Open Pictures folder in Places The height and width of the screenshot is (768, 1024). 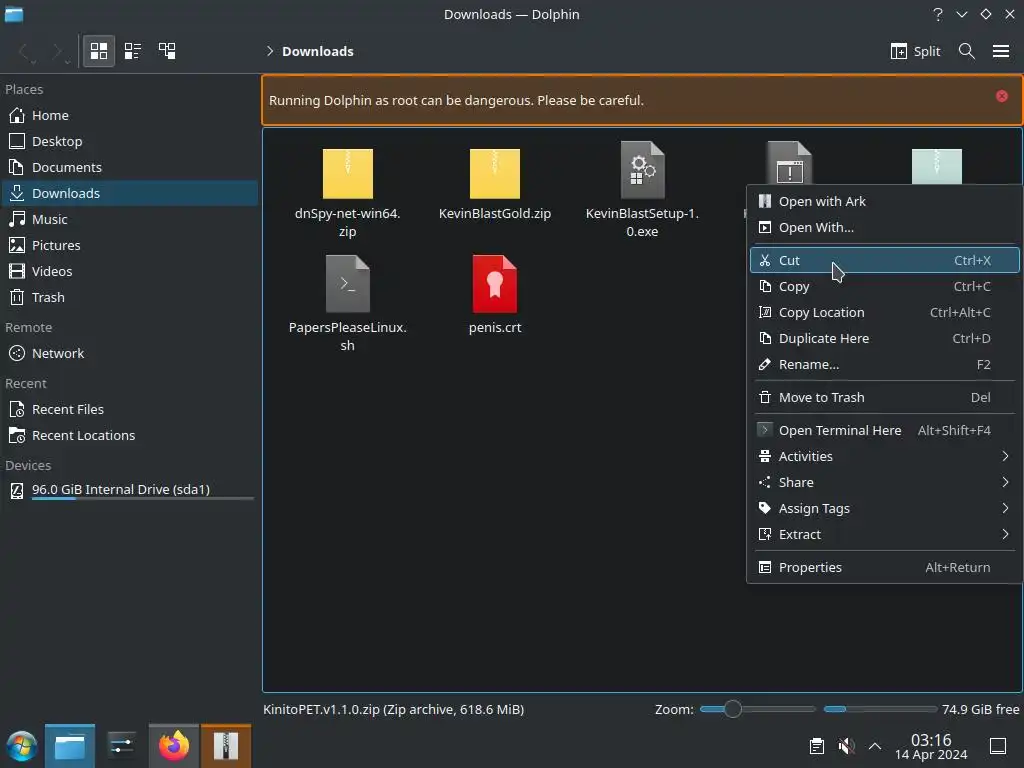[x=129, y=246]
